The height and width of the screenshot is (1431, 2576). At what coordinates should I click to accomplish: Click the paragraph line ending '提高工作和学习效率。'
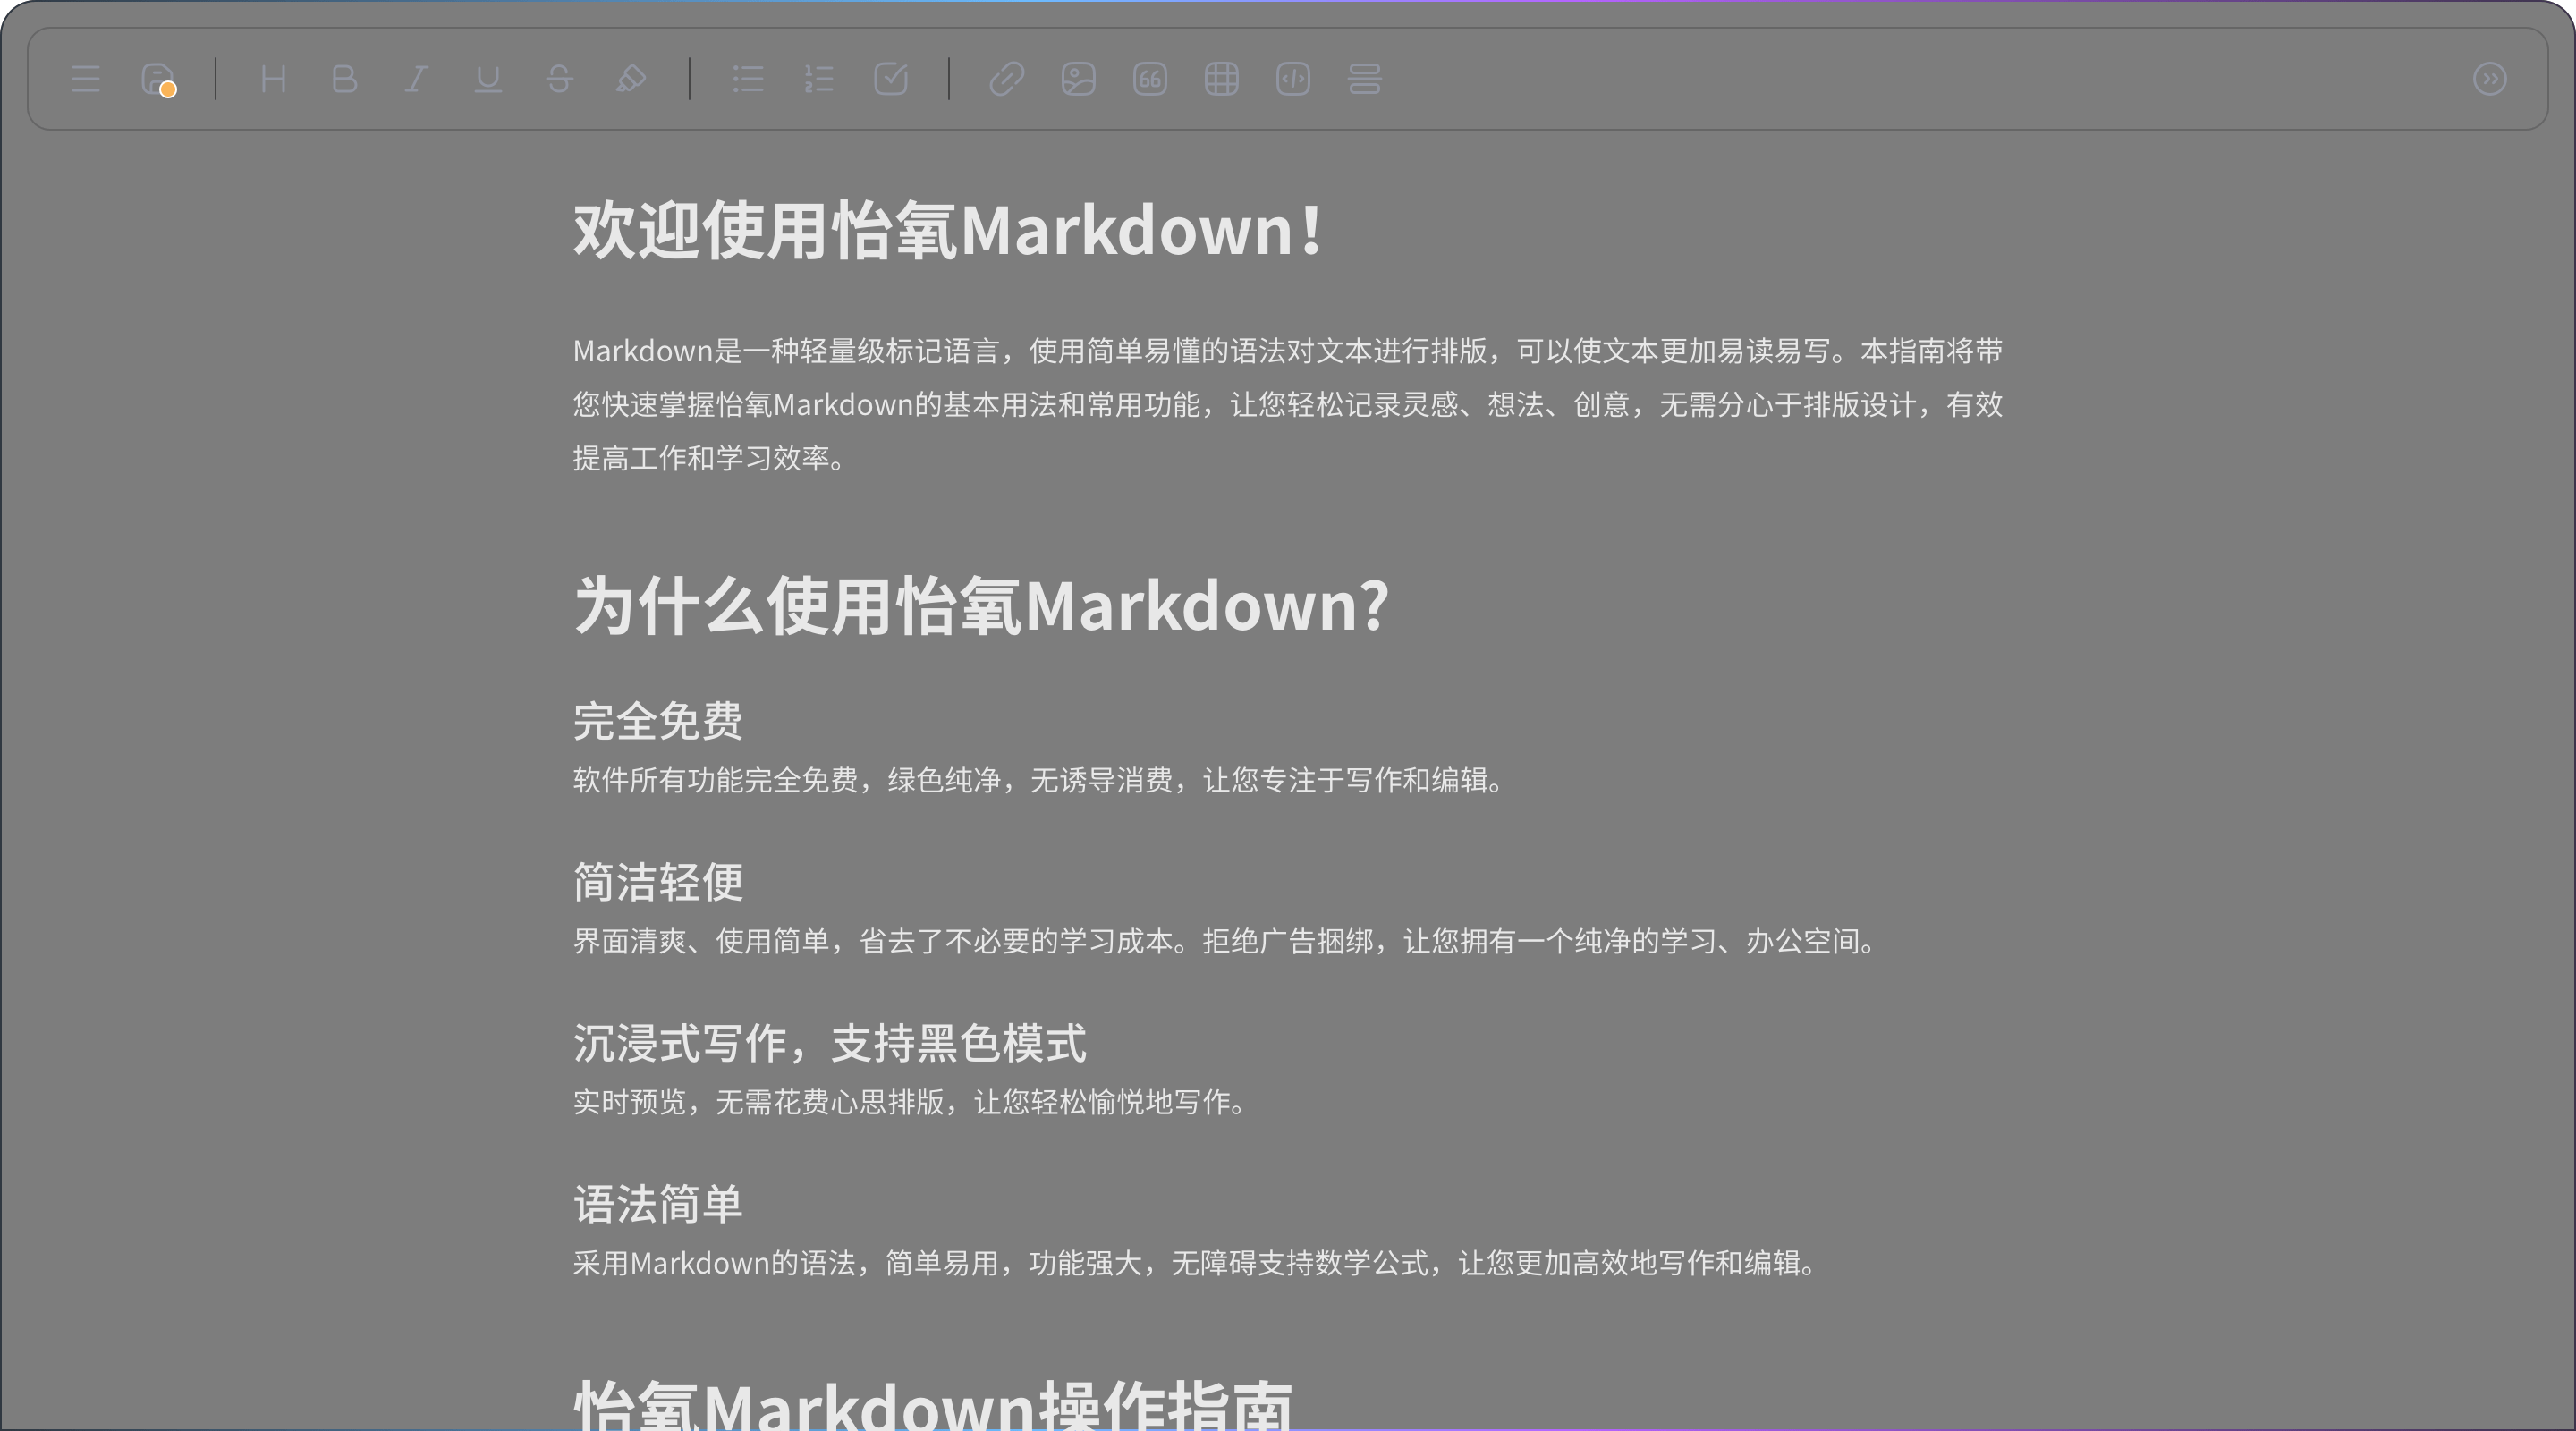(711, 458)
